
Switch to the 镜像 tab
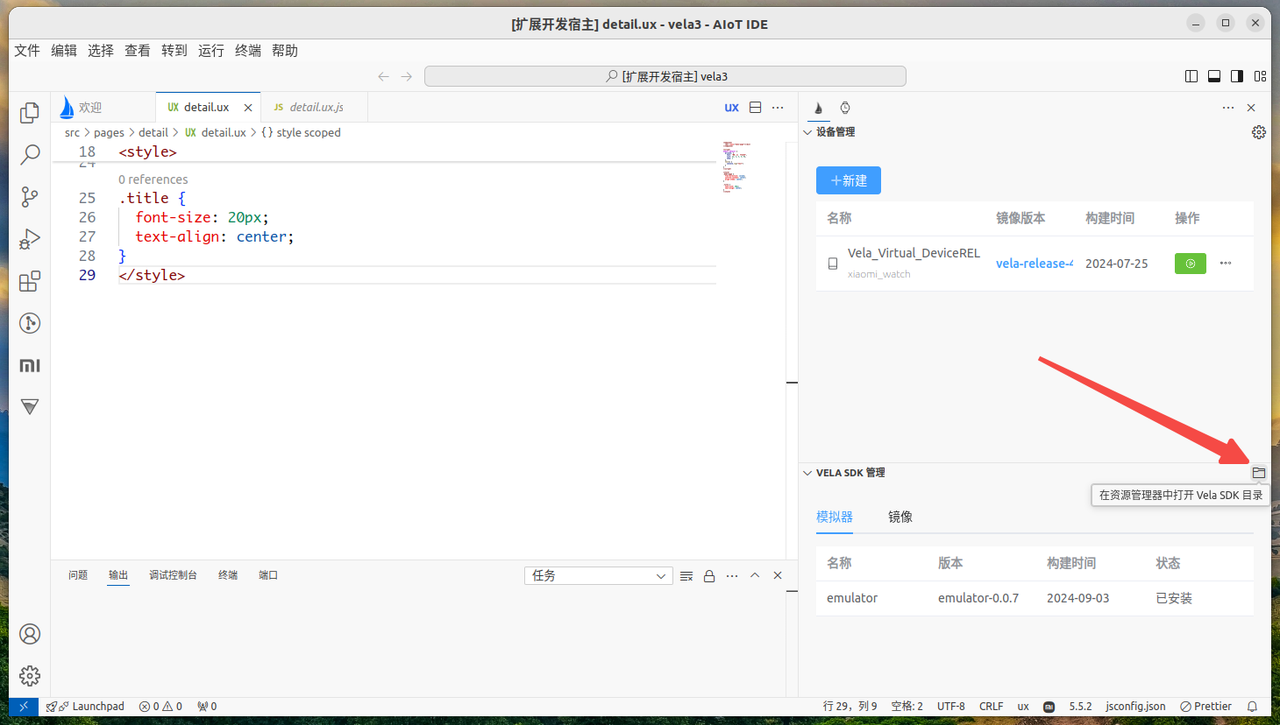coord(900,517)
